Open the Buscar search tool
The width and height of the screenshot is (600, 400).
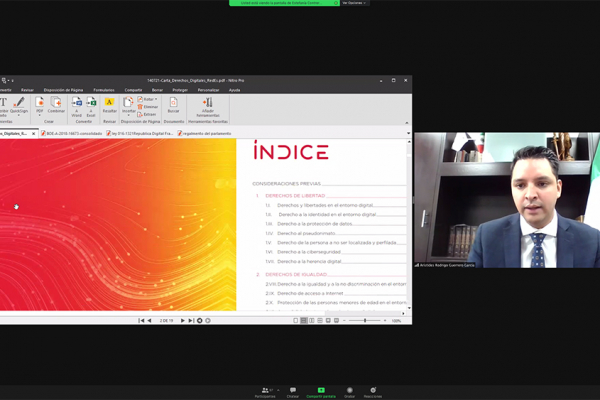point(173,102)
